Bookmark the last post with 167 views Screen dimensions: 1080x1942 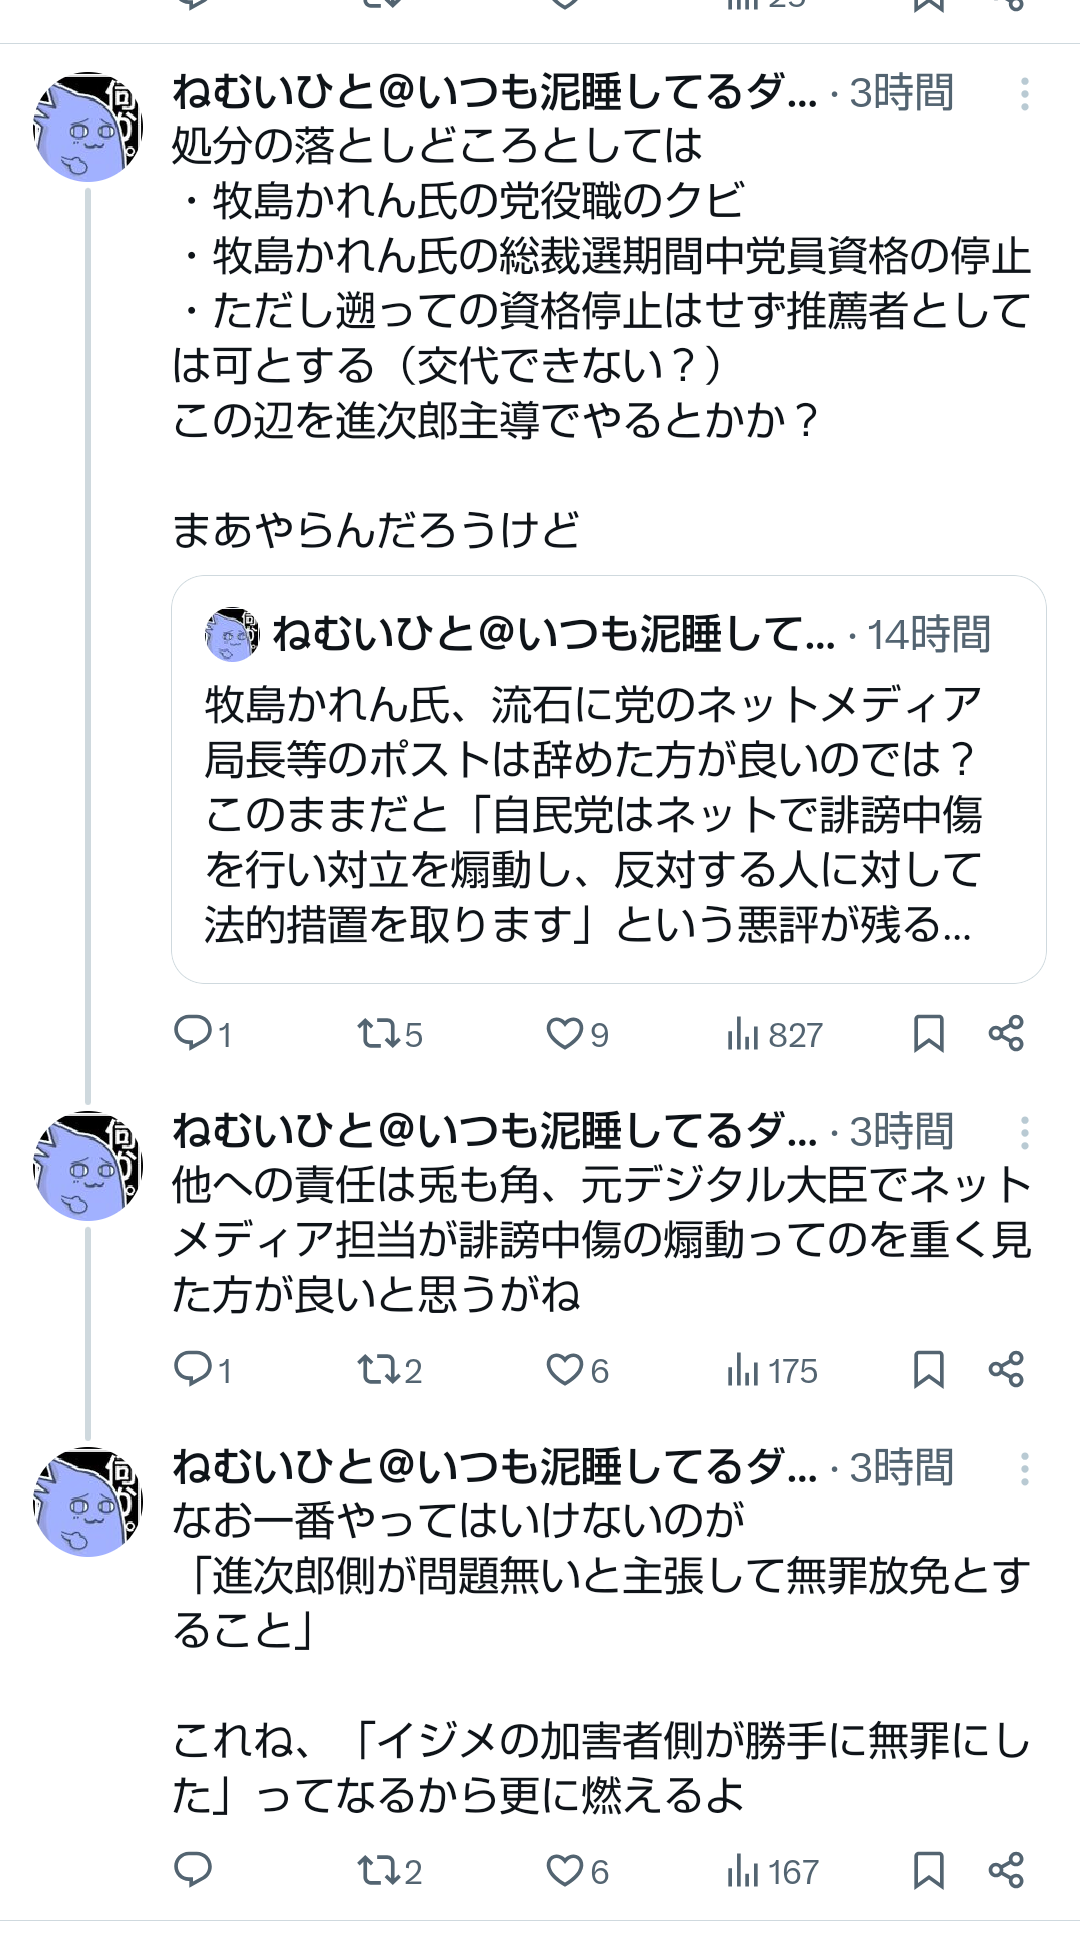pyautogui.click(x=929, y=1869)
